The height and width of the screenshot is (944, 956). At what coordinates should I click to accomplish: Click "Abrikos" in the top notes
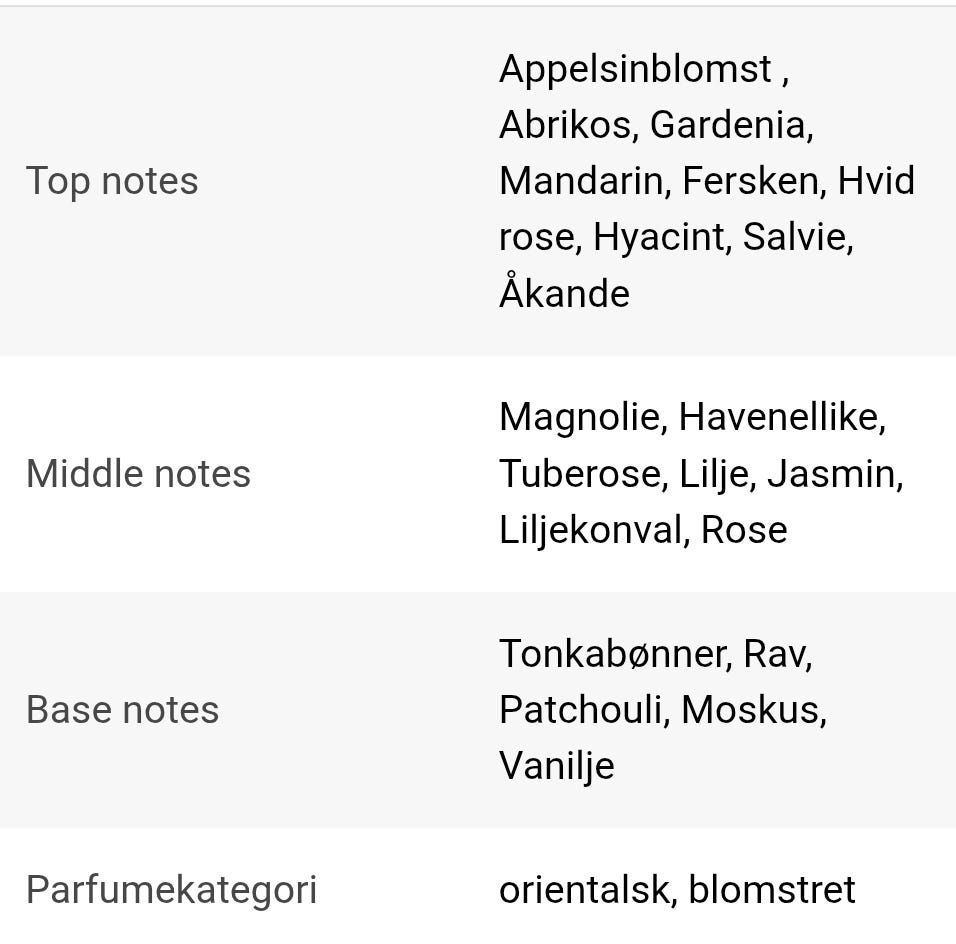[565, 125]
